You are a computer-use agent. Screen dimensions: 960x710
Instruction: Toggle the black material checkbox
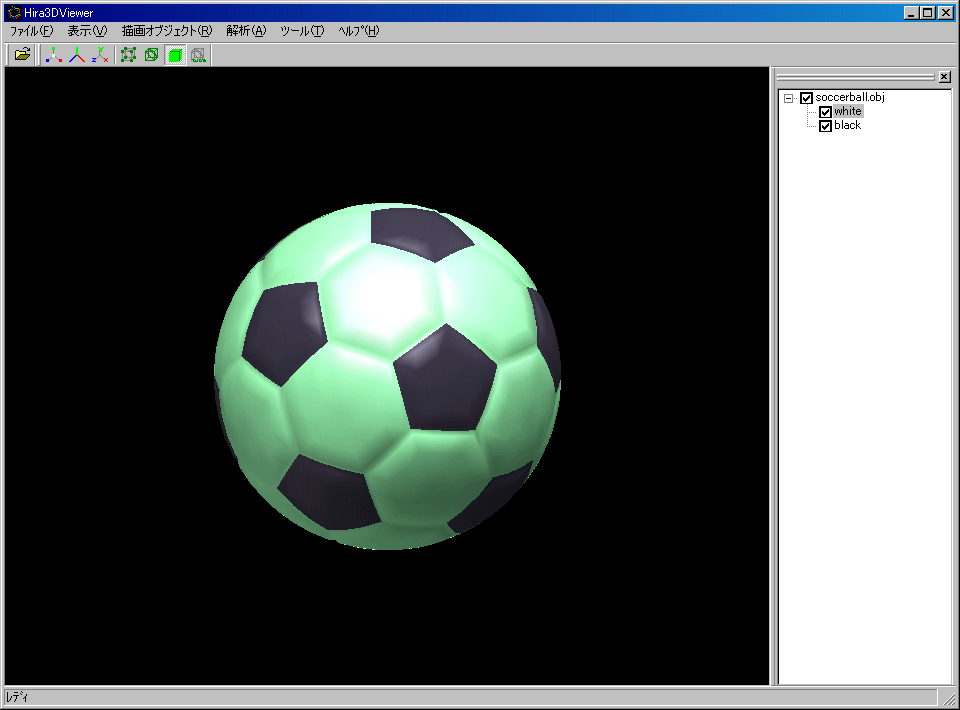click(825, 126)
